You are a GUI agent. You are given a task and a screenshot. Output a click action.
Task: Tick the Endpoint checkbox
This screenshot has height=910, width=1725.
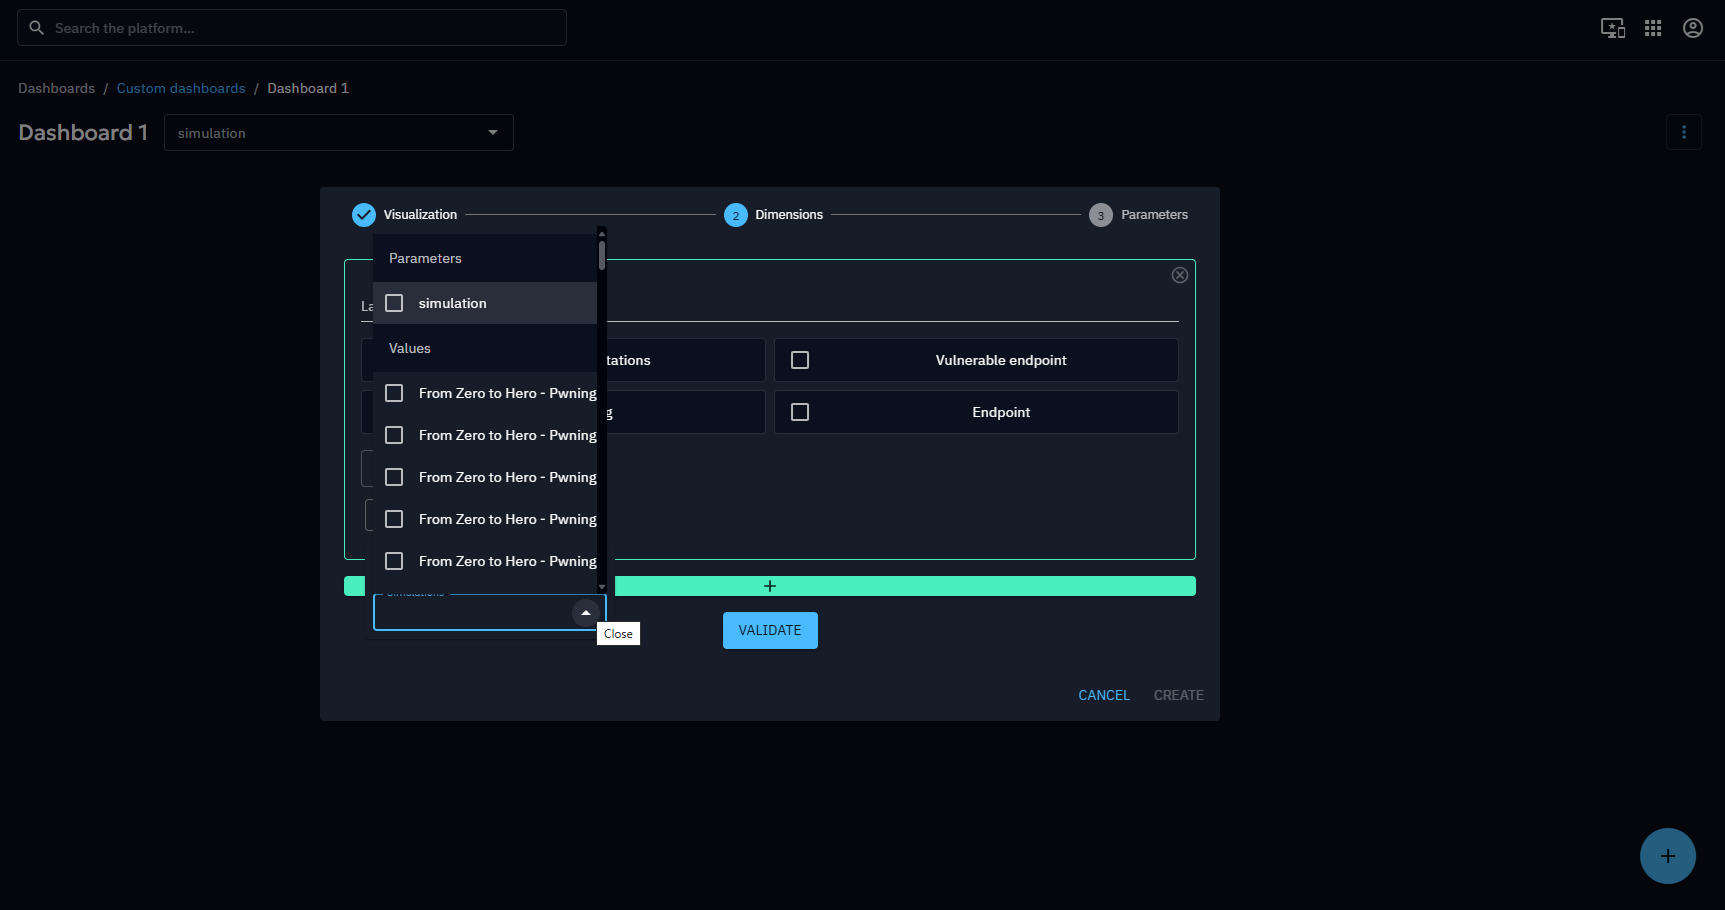point(800,412)
